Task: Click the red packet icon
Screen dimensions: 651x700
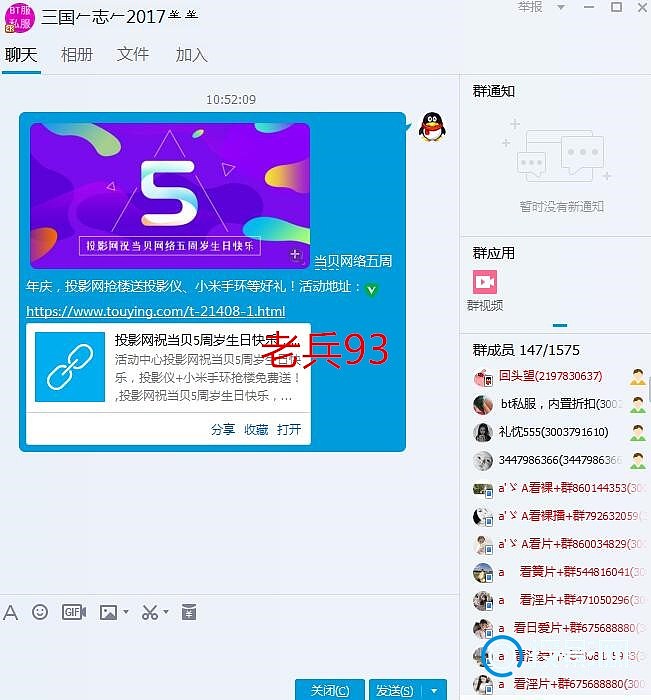Action: pyautogui.click(x=189, y=612)
